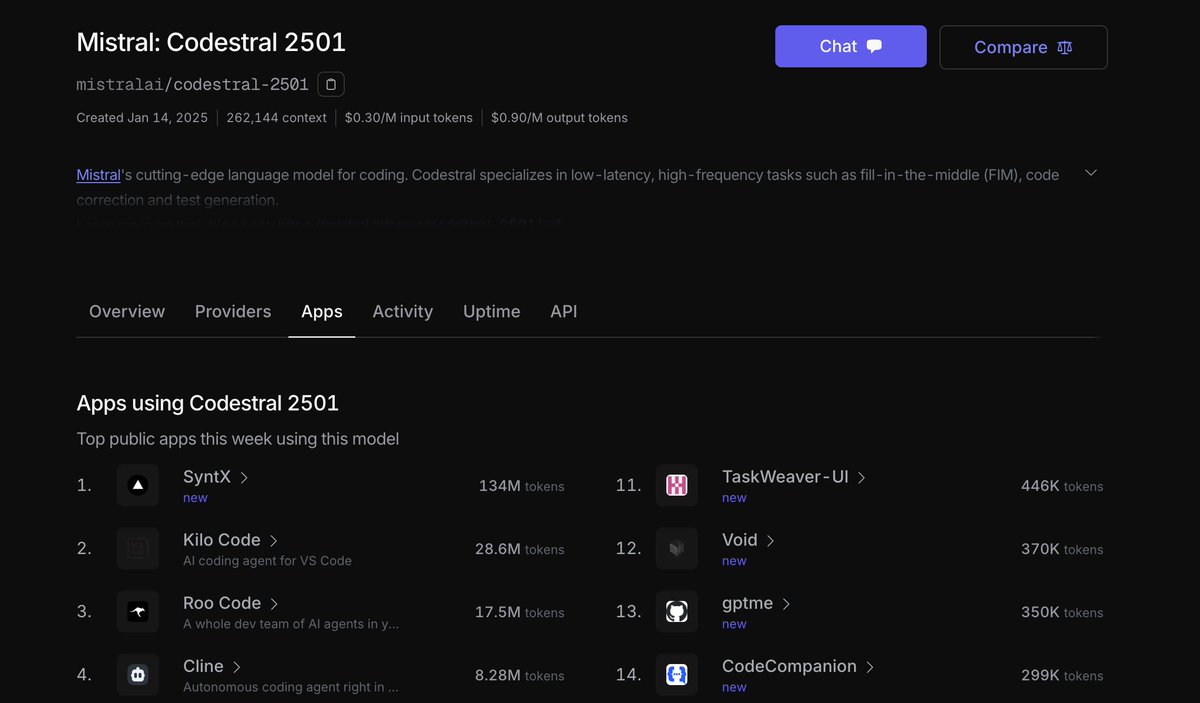
Task: Copy the mistralai/codestral-2501 model ID
Action: click(x=331, y=84)
